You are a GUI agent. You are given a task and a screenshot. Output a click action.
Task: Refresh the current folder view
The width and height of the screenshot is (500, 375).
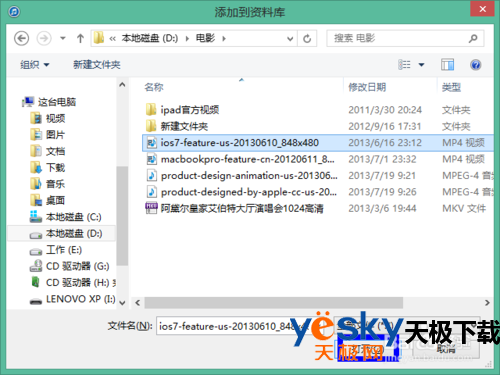coord(307,39)
